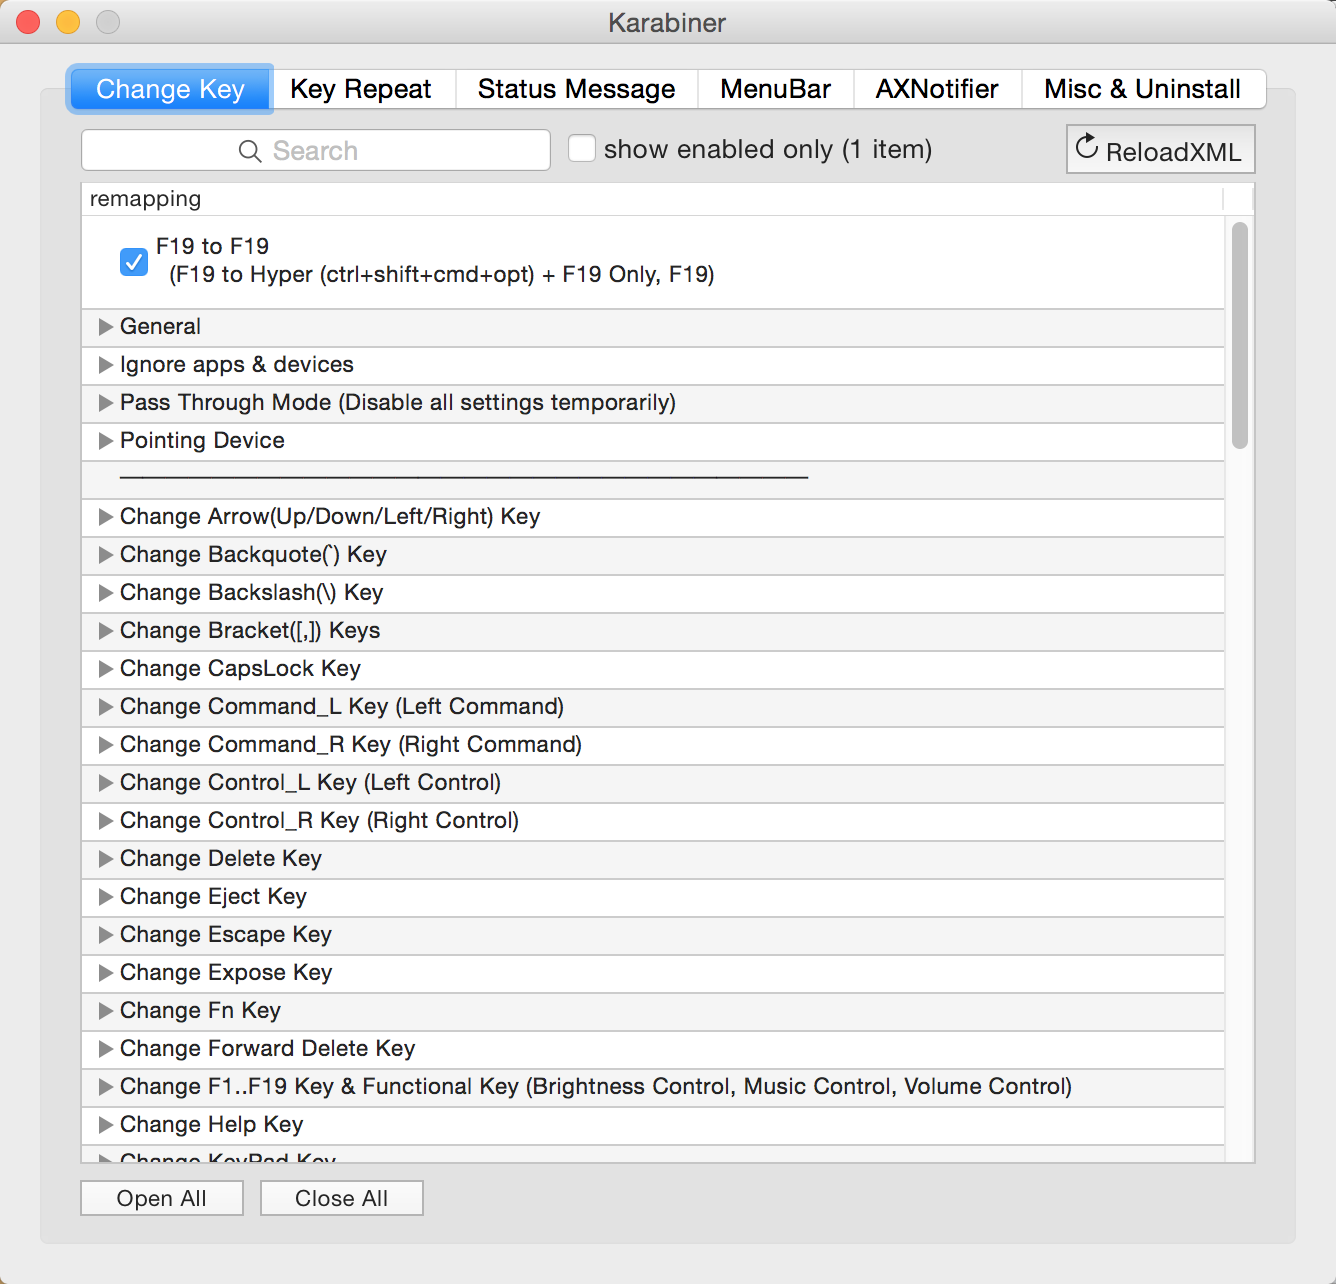This screenshot has height=1284, width=1336.
Task: Expand the Change Expose Key triangle
Action: click(x=105, y=973)
